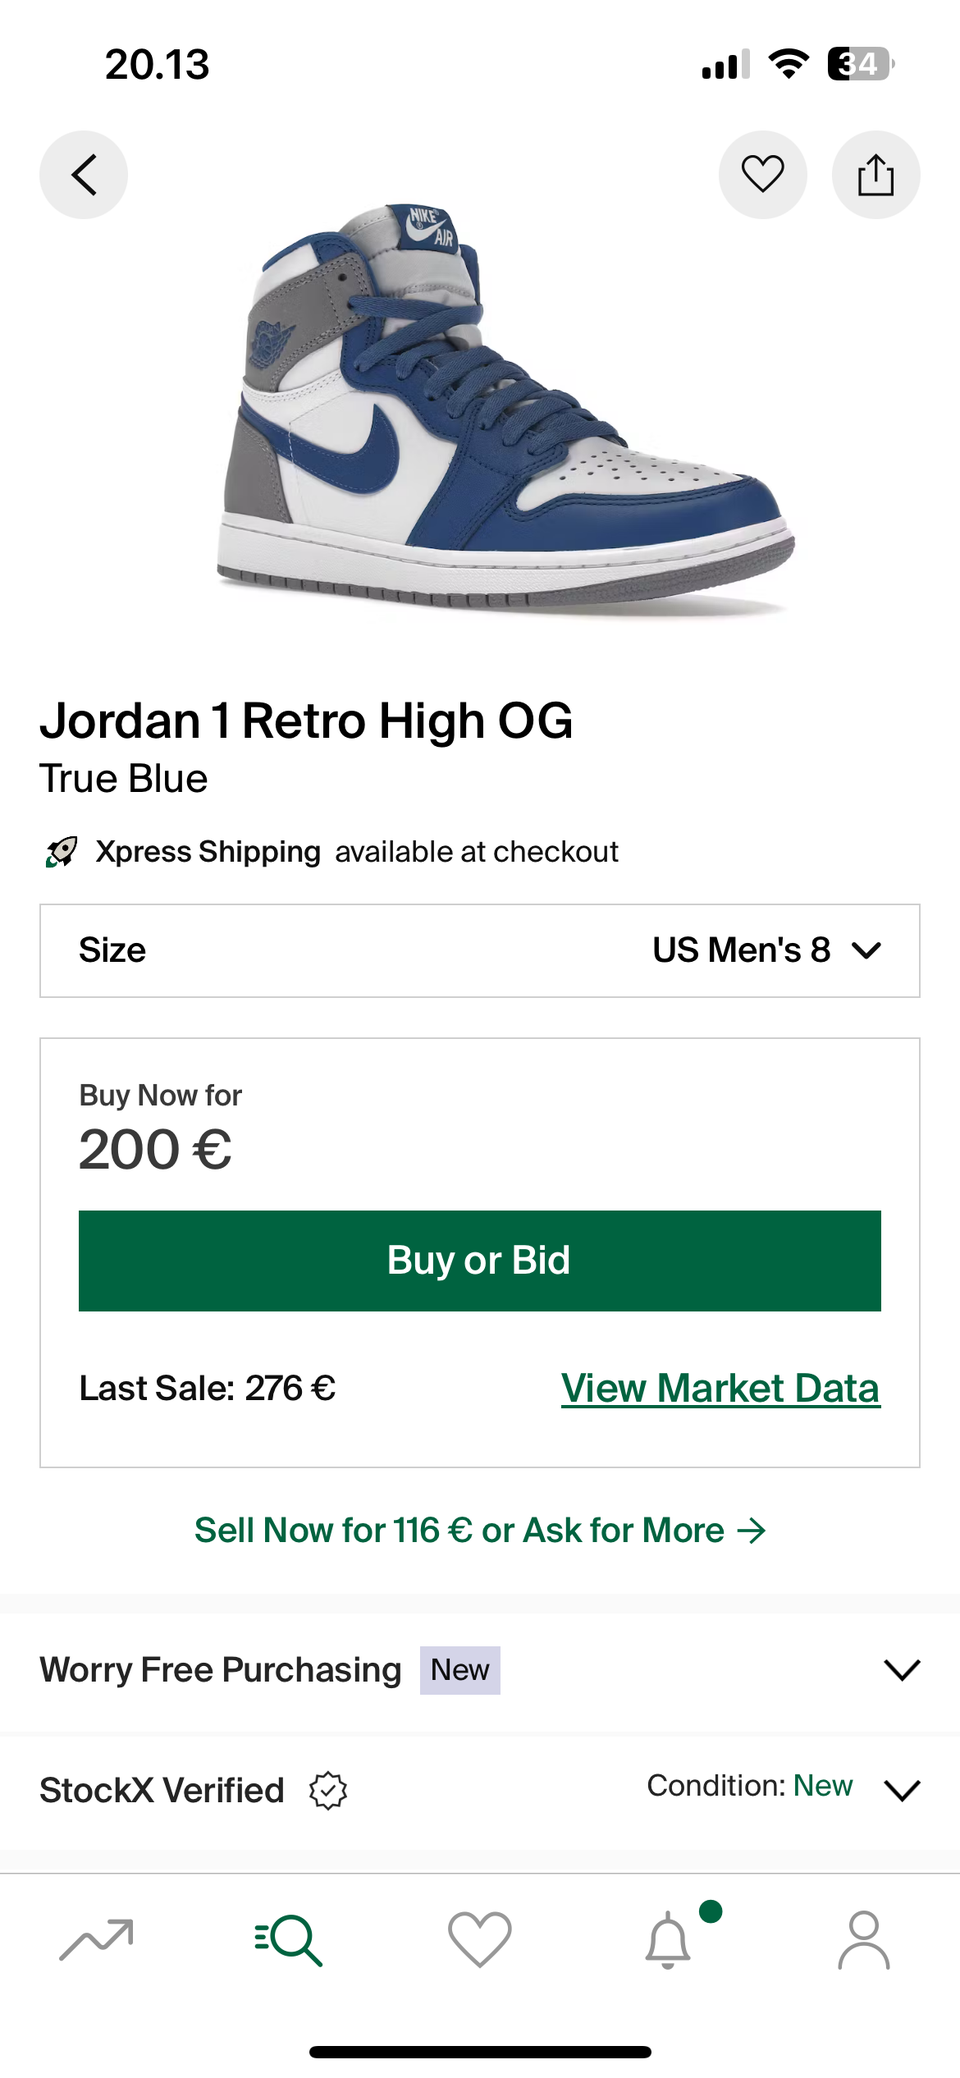Tap the back arrow button
The width and height of the screenshot is (960, 2078).
tap(84, 175)
